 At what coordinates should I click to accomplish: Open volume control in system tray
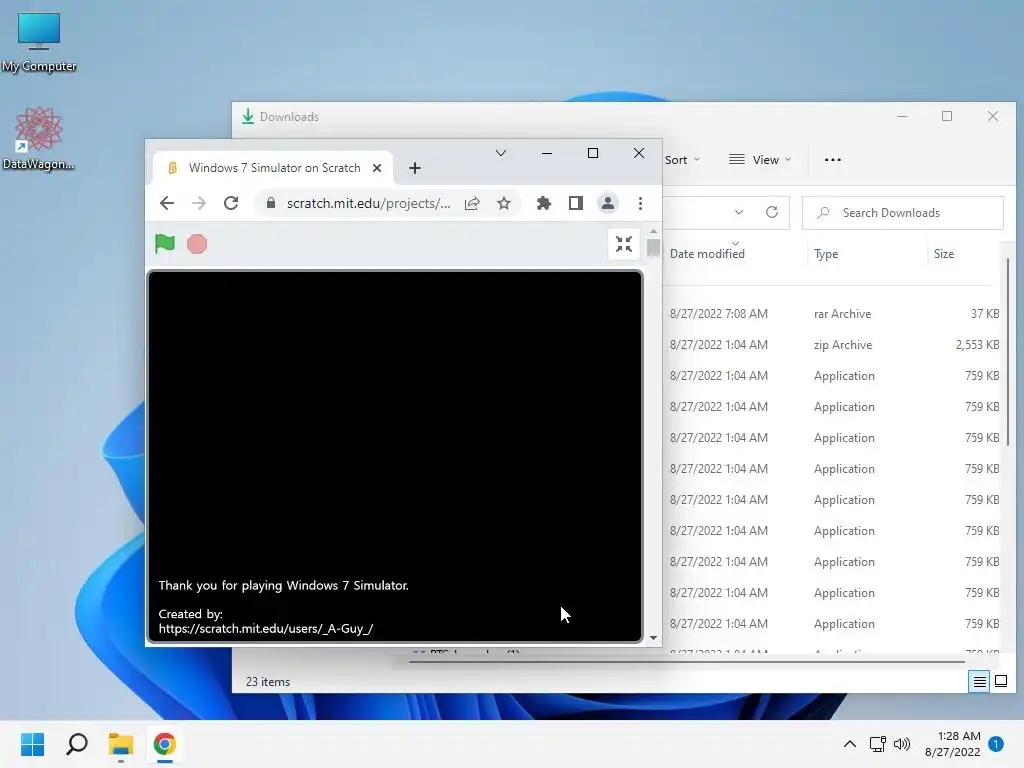pos(902,744)
